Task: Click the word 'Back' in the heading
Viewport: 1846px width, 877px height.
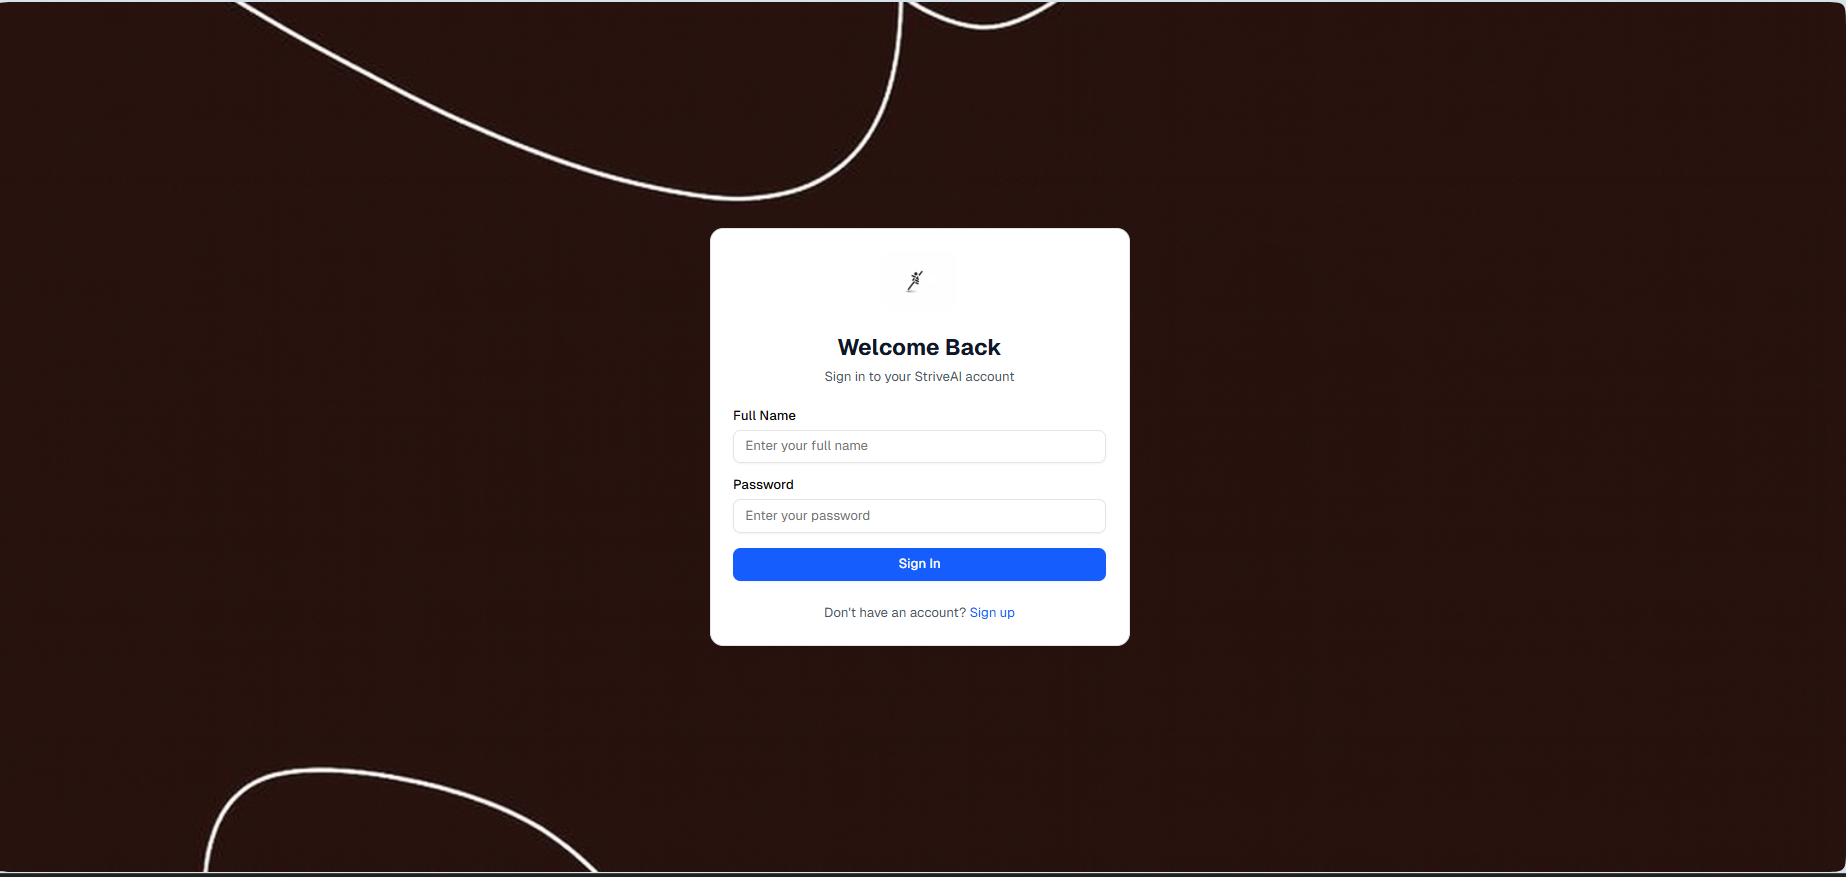Action: (x=973, y=347)
